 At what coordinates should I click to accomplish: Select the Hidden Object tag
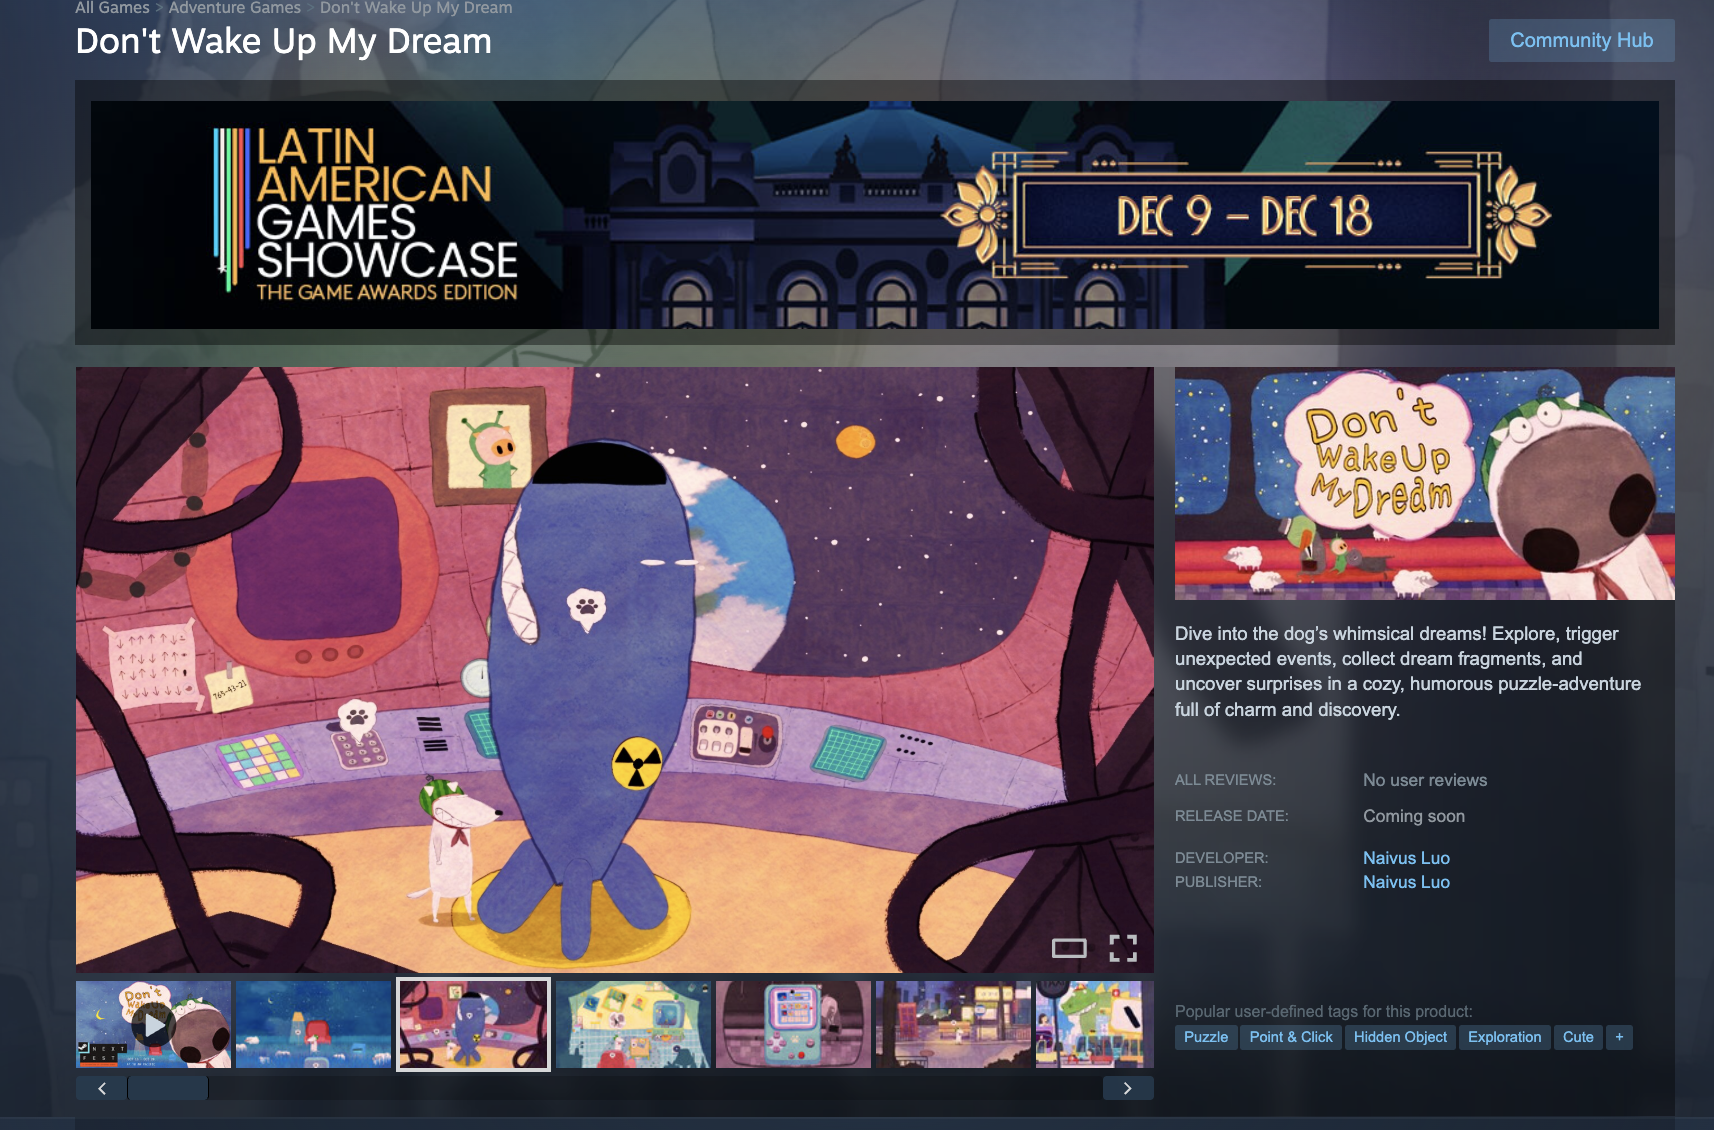coord(1400,1037)
